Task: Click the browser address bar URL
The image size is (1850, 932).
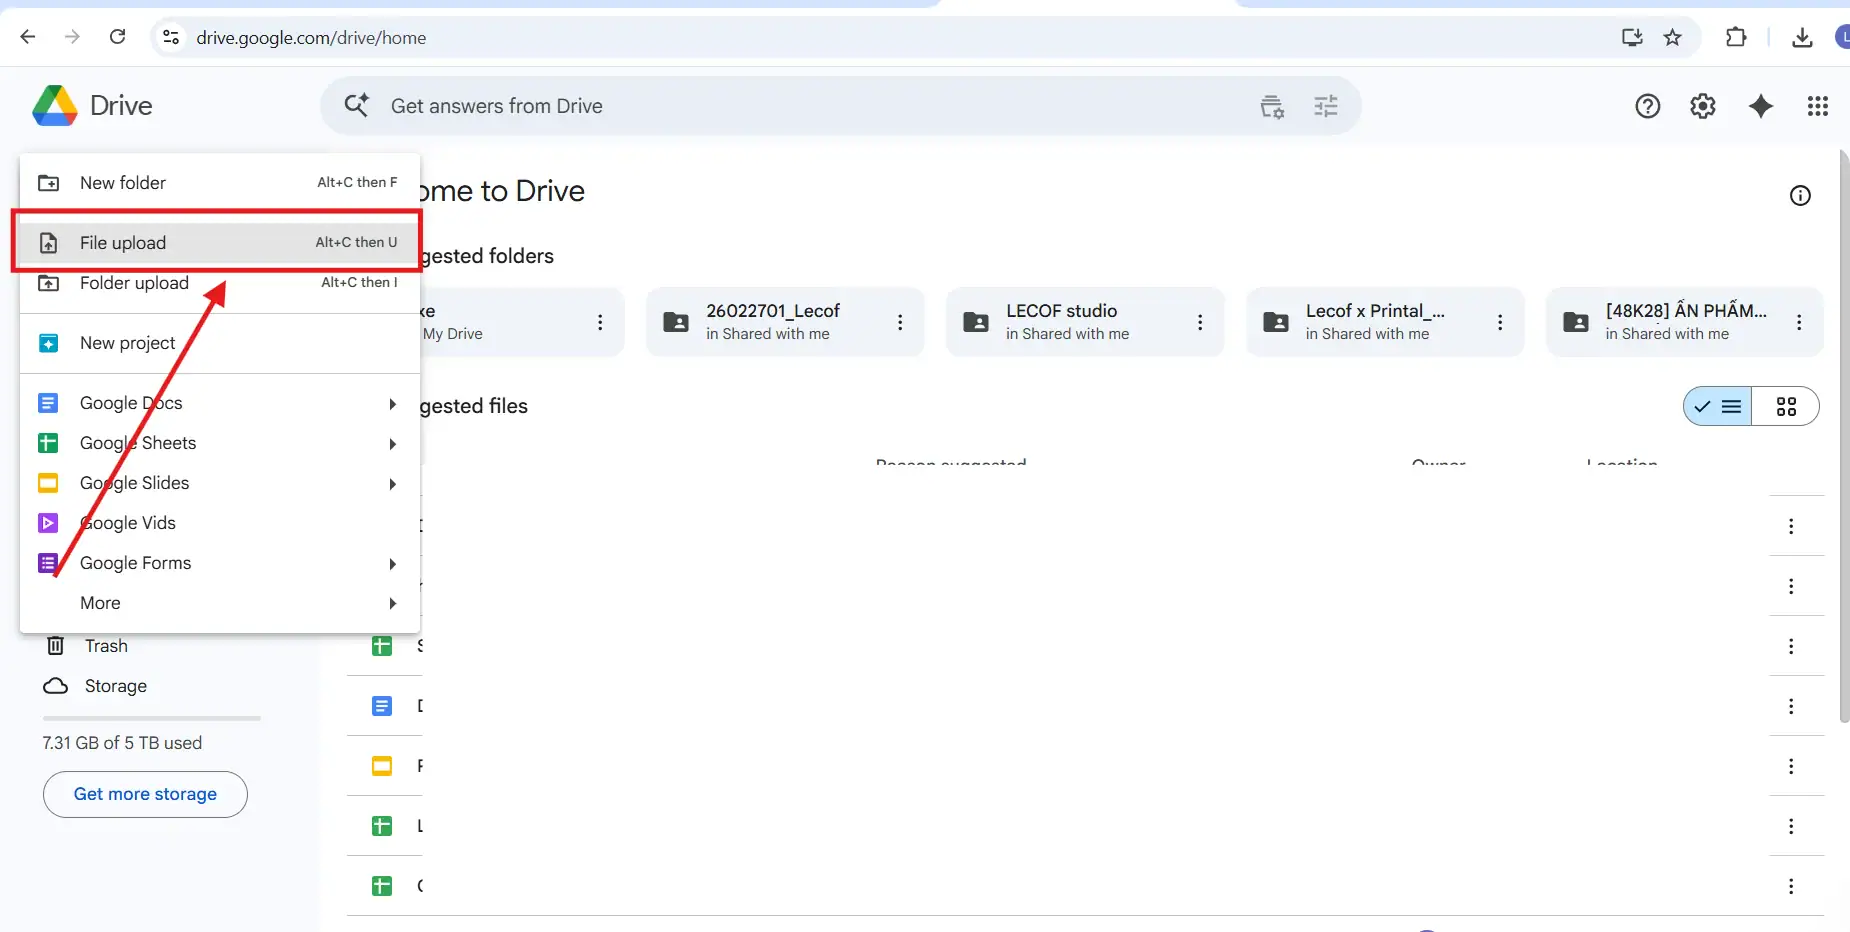Action: 311,38
